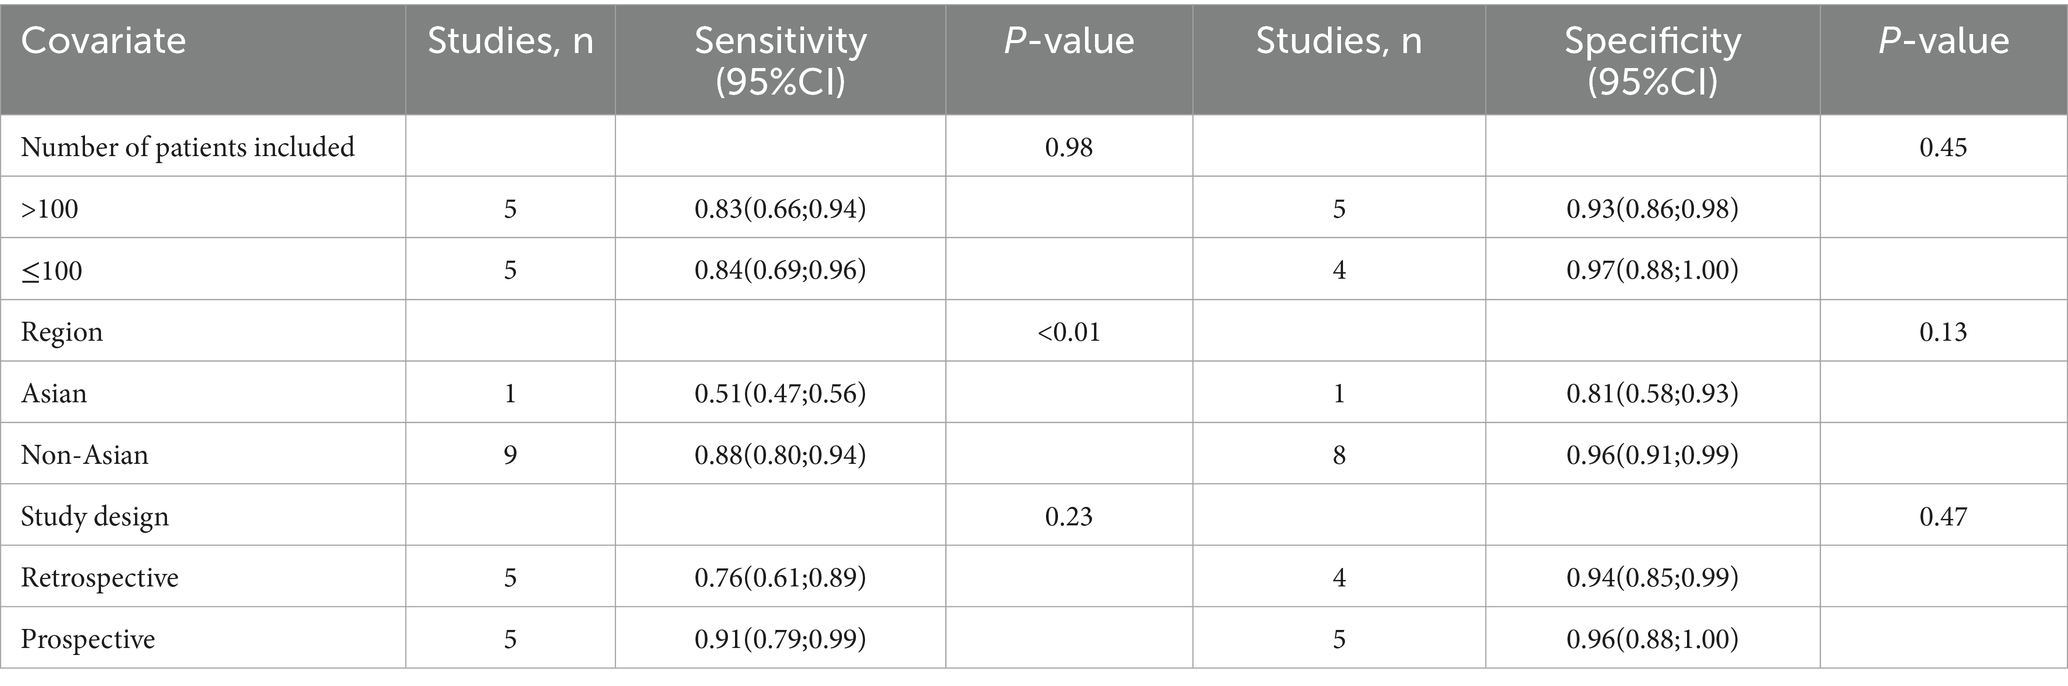Select specificity value 0.97(0.88;1.00)

click(1652, 271)
